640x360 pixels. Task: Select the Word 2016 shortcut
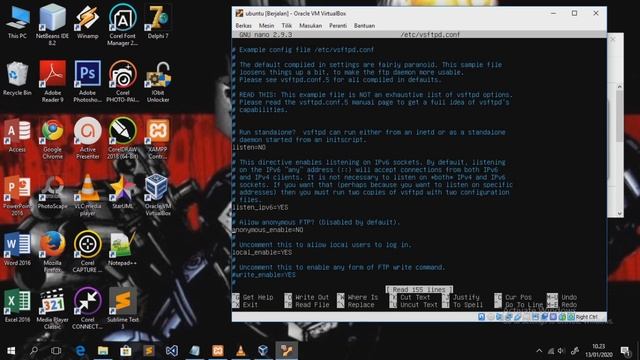(x=17, y=249)
